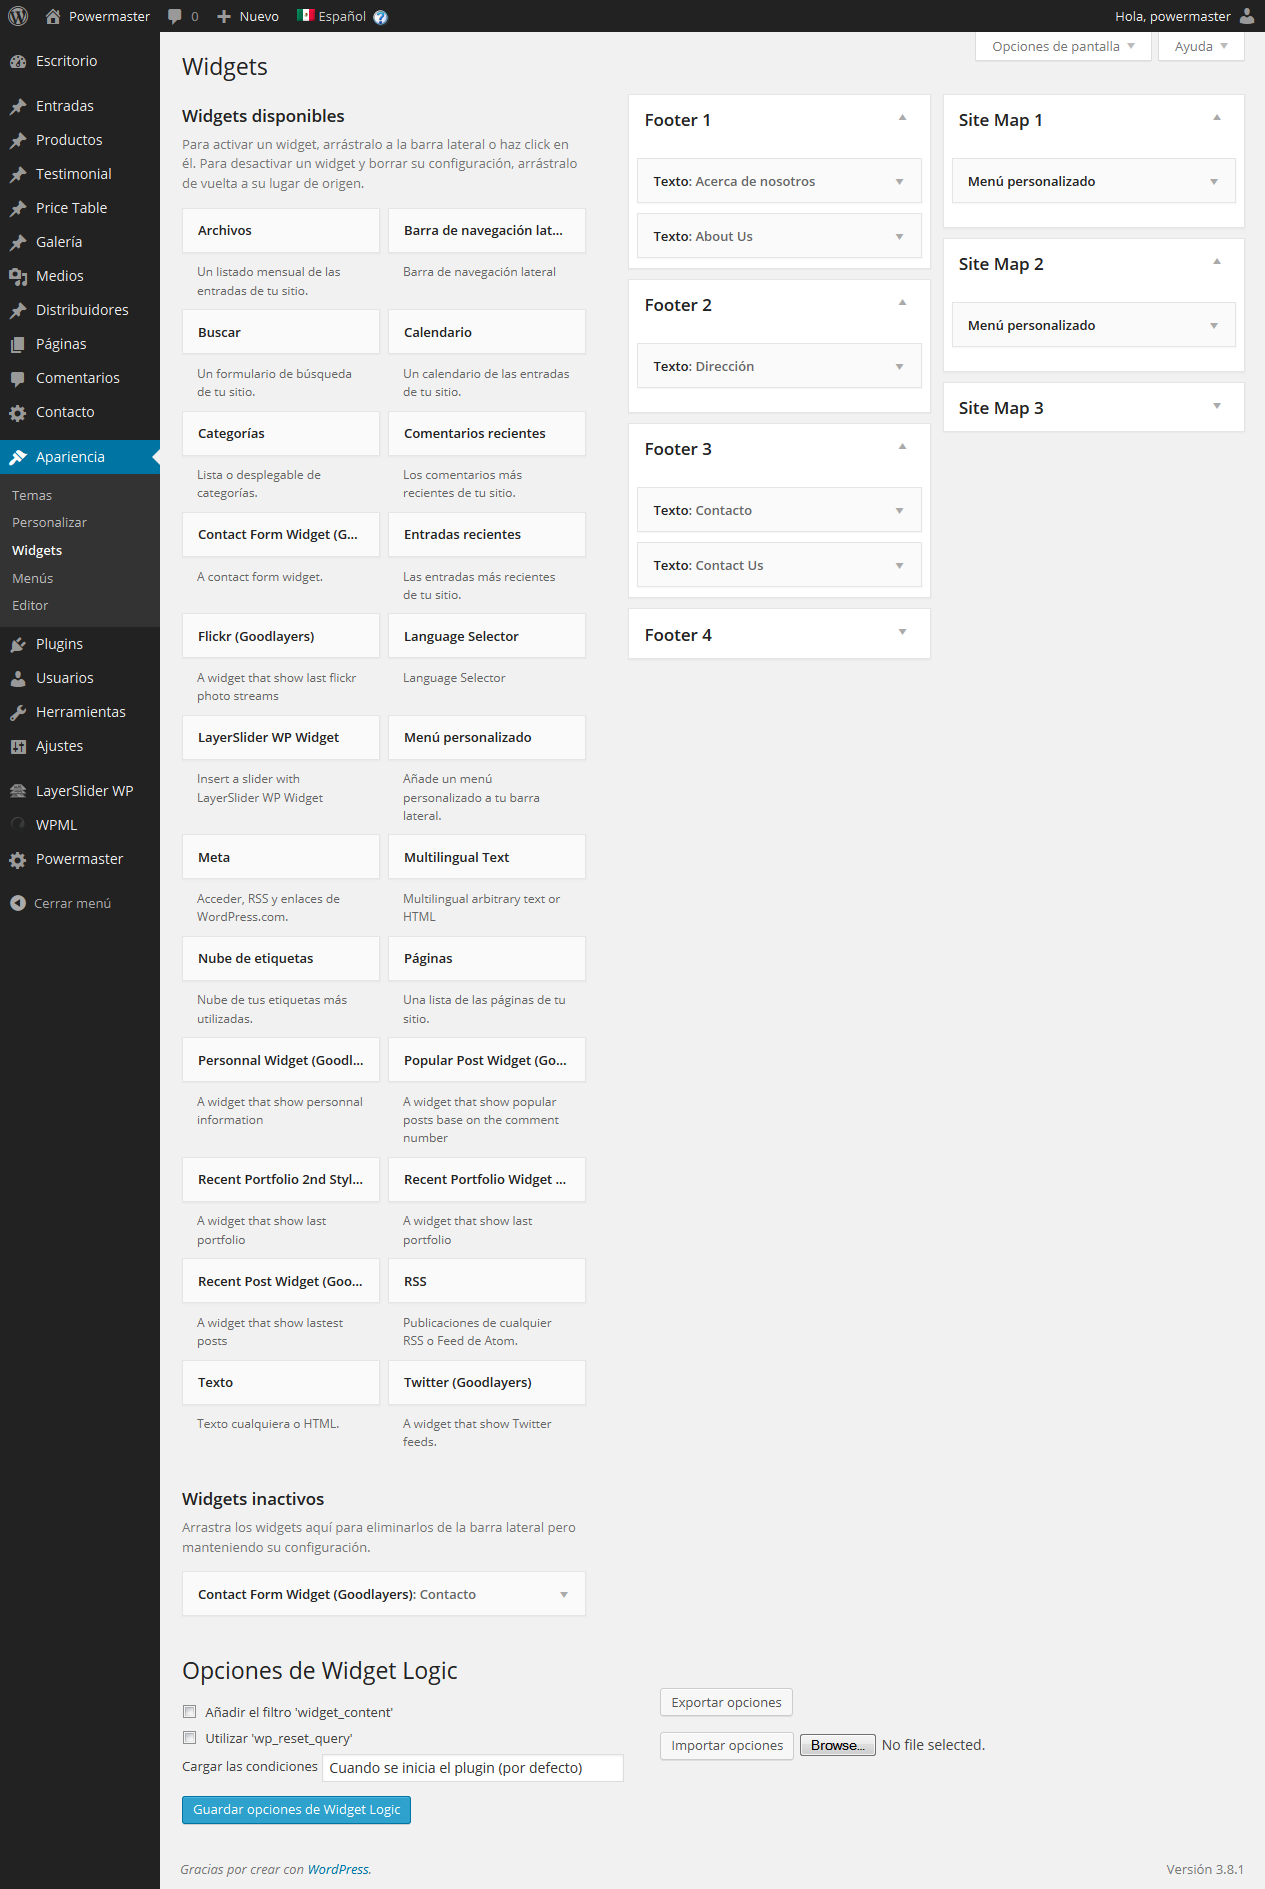Open the Opciones de pantalla tab

coord(1063,46)
